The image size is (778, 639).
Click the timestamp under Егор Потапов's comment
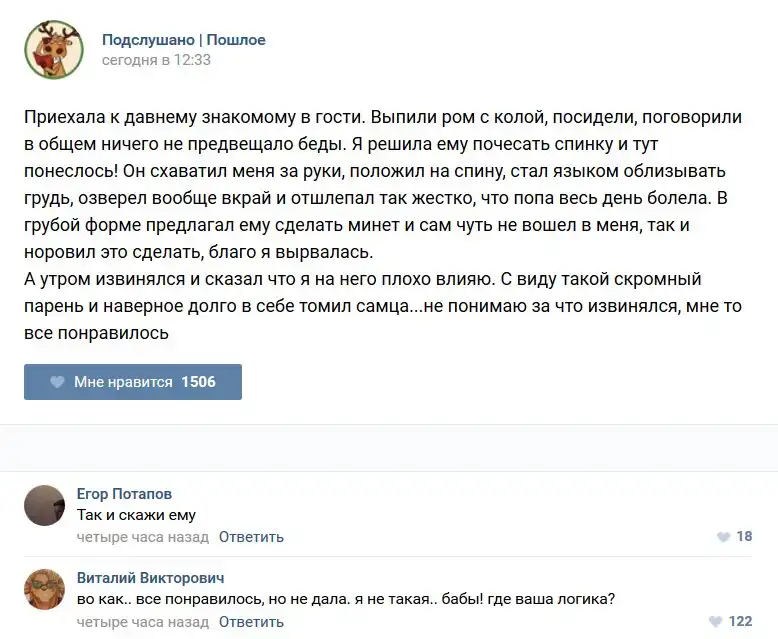(143, 537)
